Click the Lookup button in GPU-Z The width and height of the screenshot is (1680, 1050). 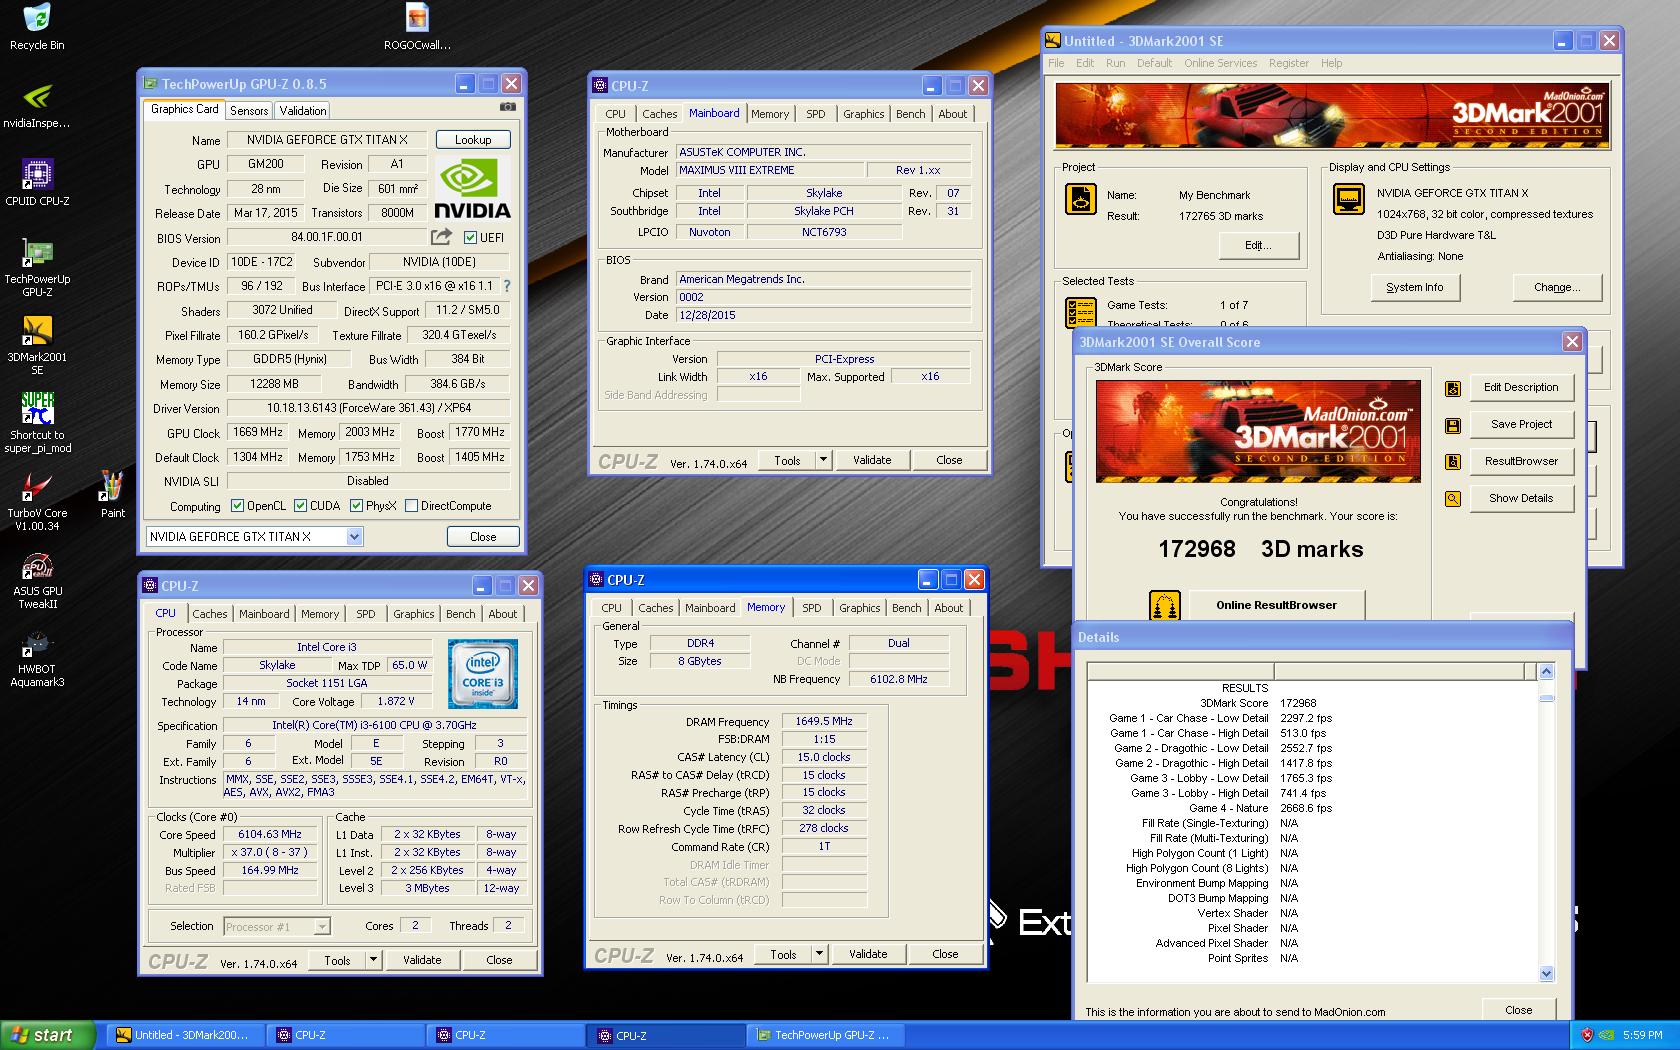473,140
